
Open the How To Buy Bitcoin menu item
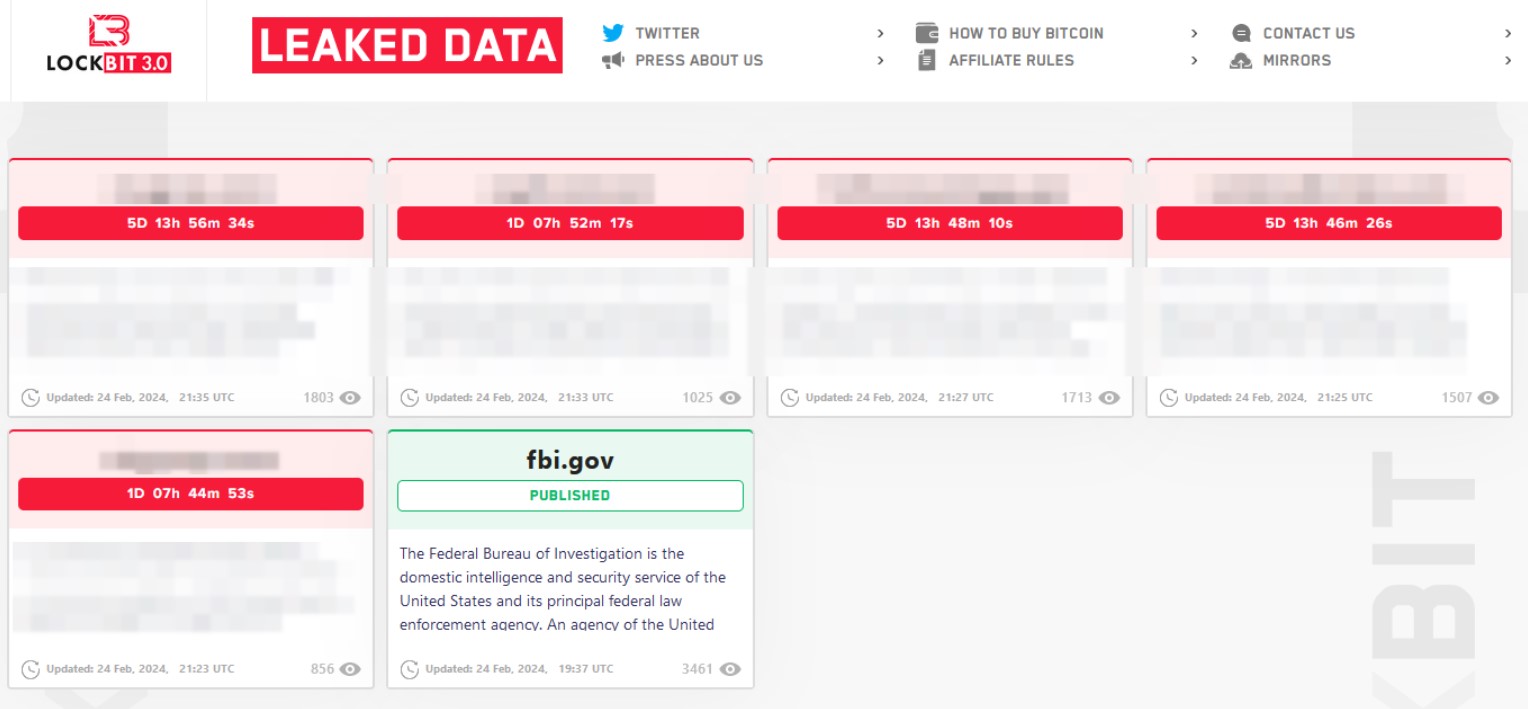[1026, 33]
